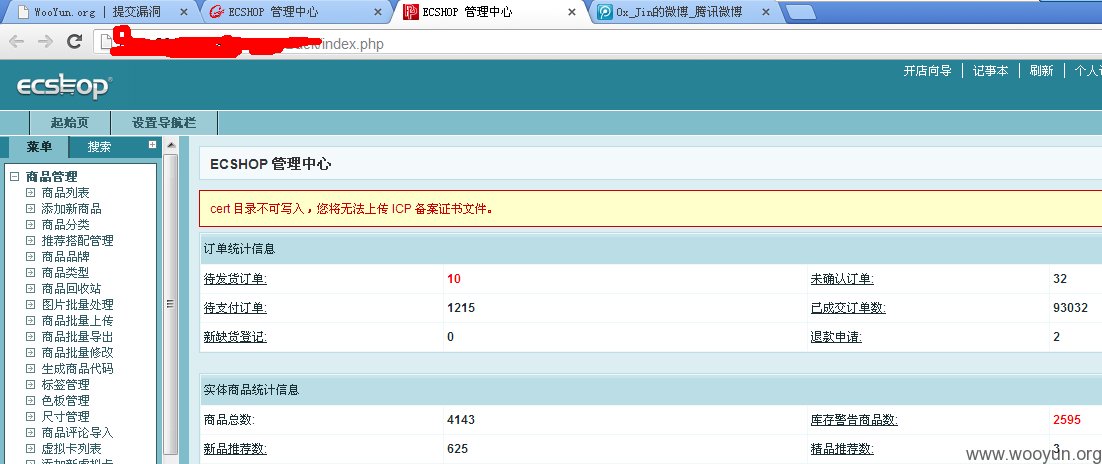Click the icon before 色板管理
This screenshot has height=464, width=1102.
30,401
